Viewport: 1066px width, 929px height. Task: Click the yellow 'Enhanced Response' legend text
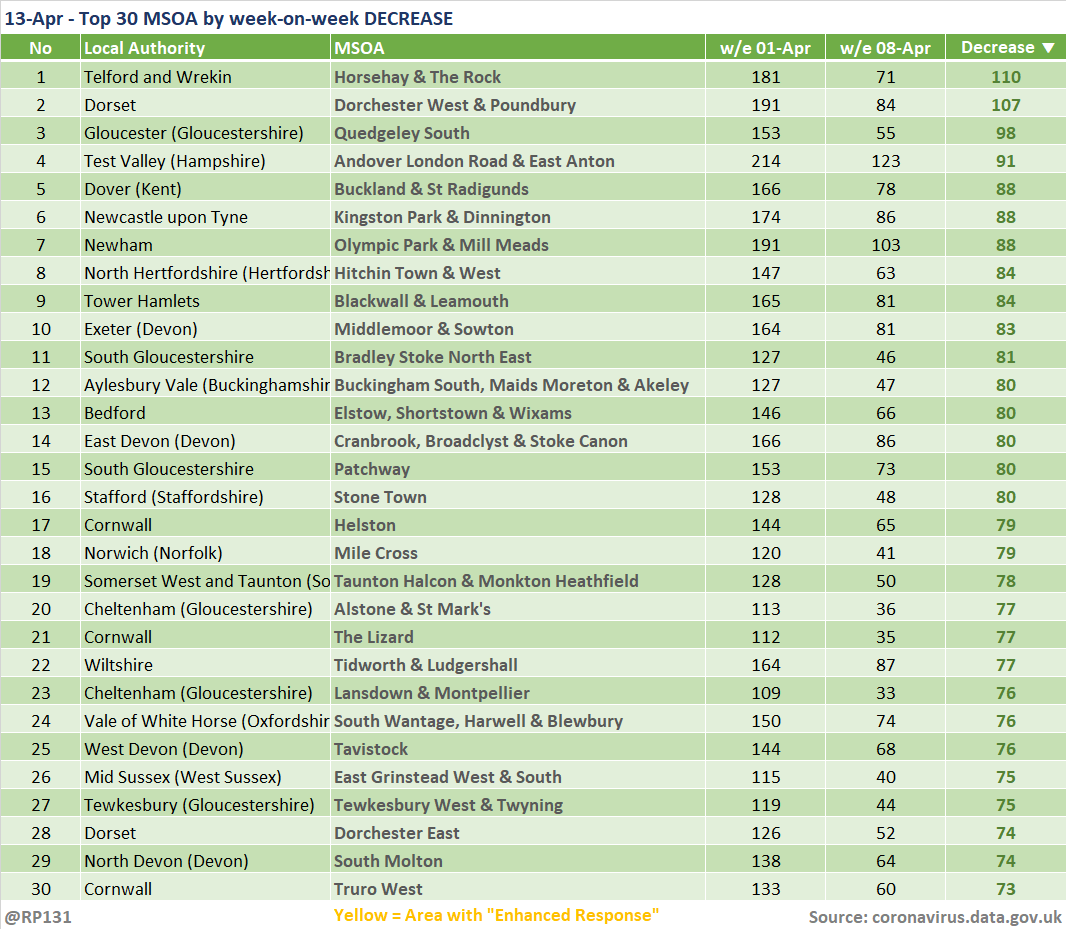(x=496, y=915)
